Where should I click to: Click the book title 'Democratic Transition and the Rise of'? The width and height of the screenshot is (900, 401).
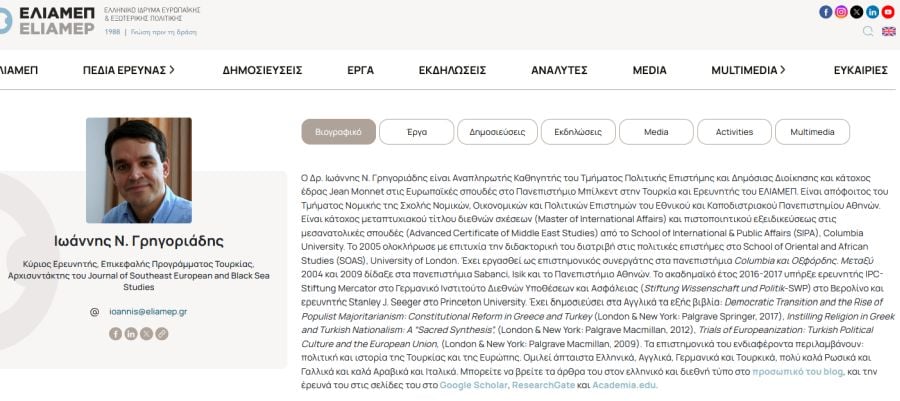(804, 302)
